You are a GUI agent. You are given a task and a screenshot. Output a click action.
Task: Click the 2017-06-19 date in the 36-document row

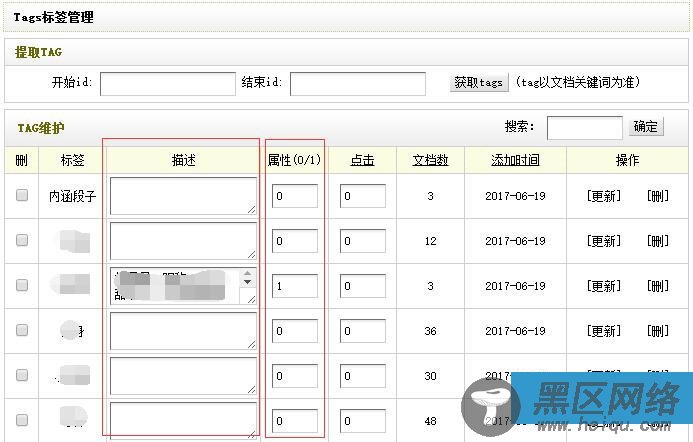pyautogui.click(x=515, y=331)
